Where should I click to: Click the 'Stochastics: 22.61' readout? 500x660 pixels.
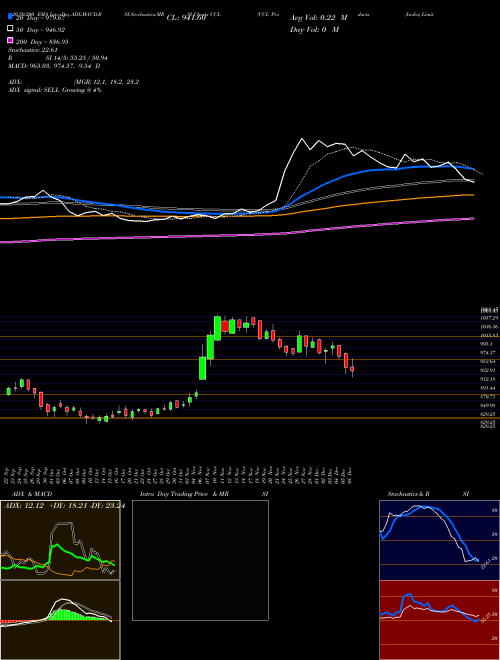click(32, 50)
